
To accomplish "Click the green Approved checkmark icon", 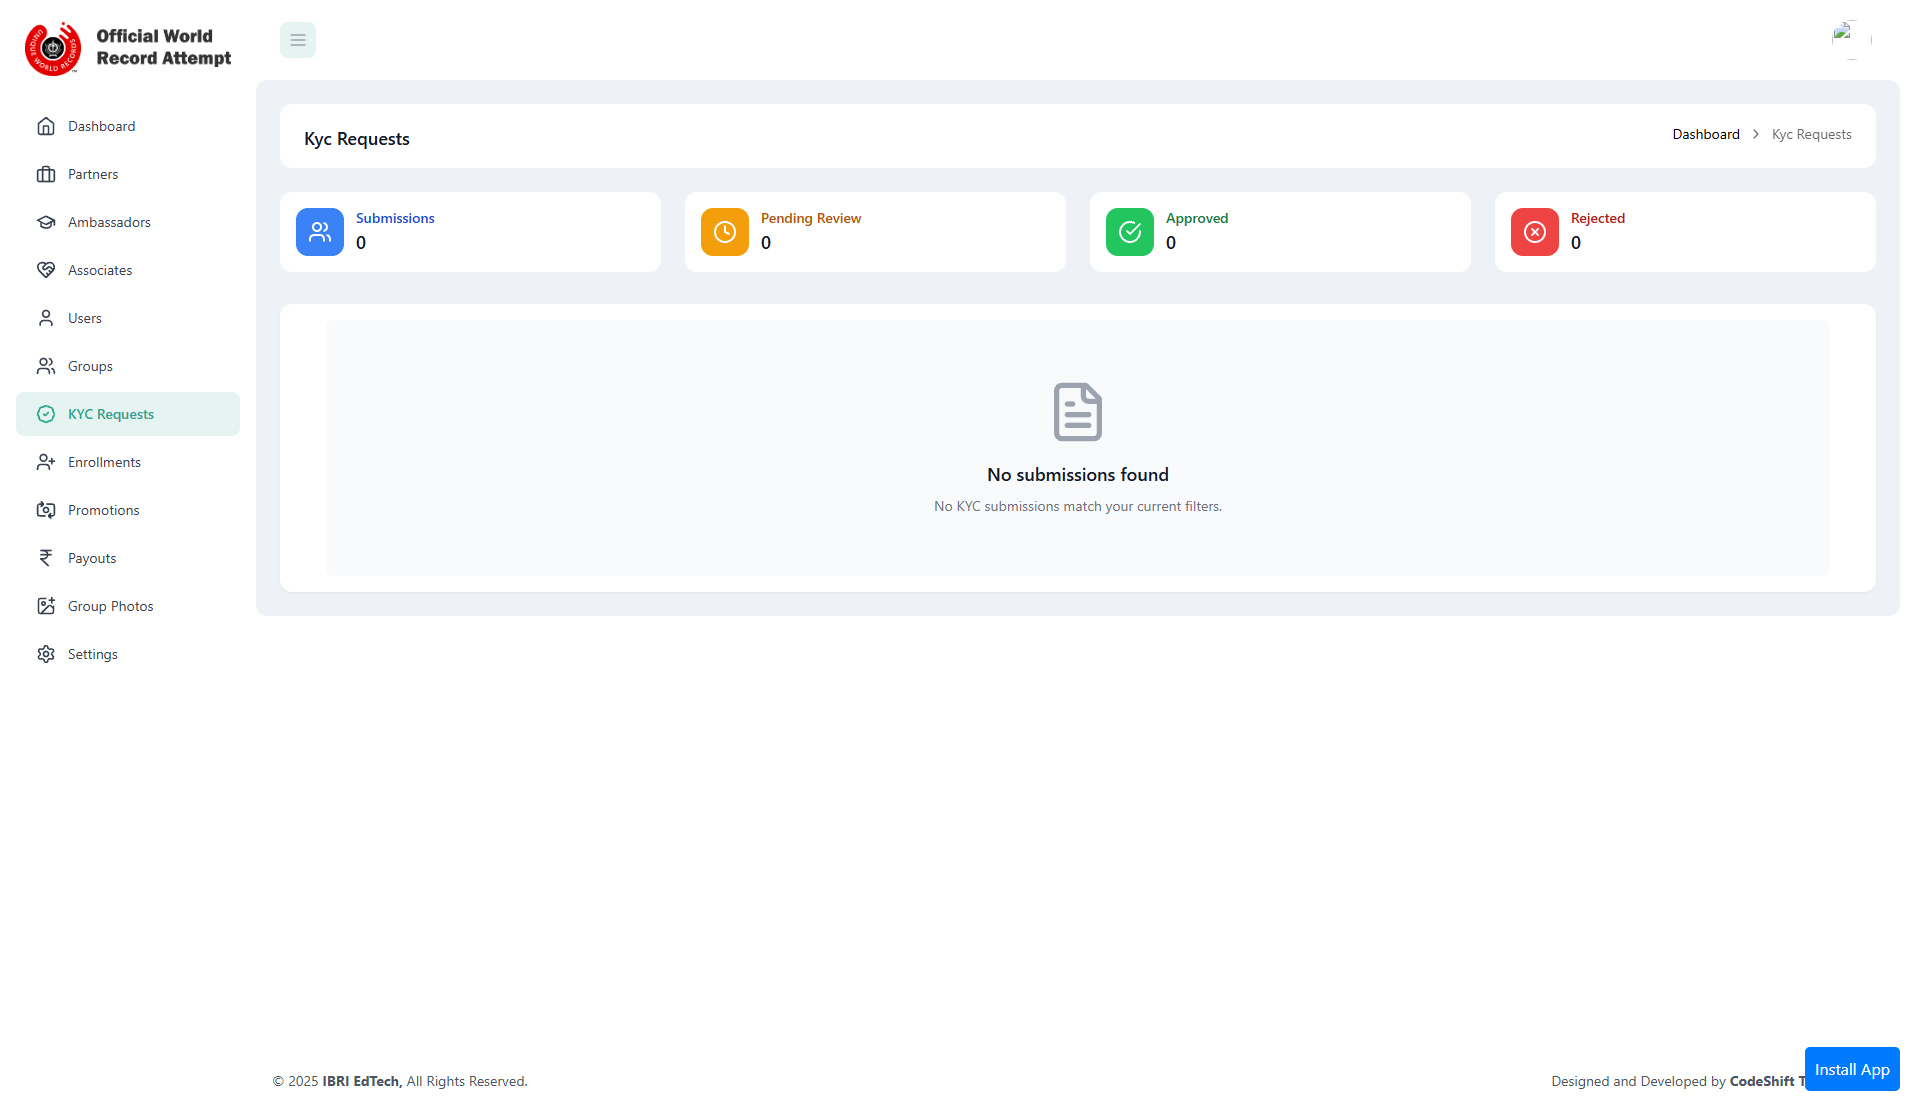I will coord(1130,232).
